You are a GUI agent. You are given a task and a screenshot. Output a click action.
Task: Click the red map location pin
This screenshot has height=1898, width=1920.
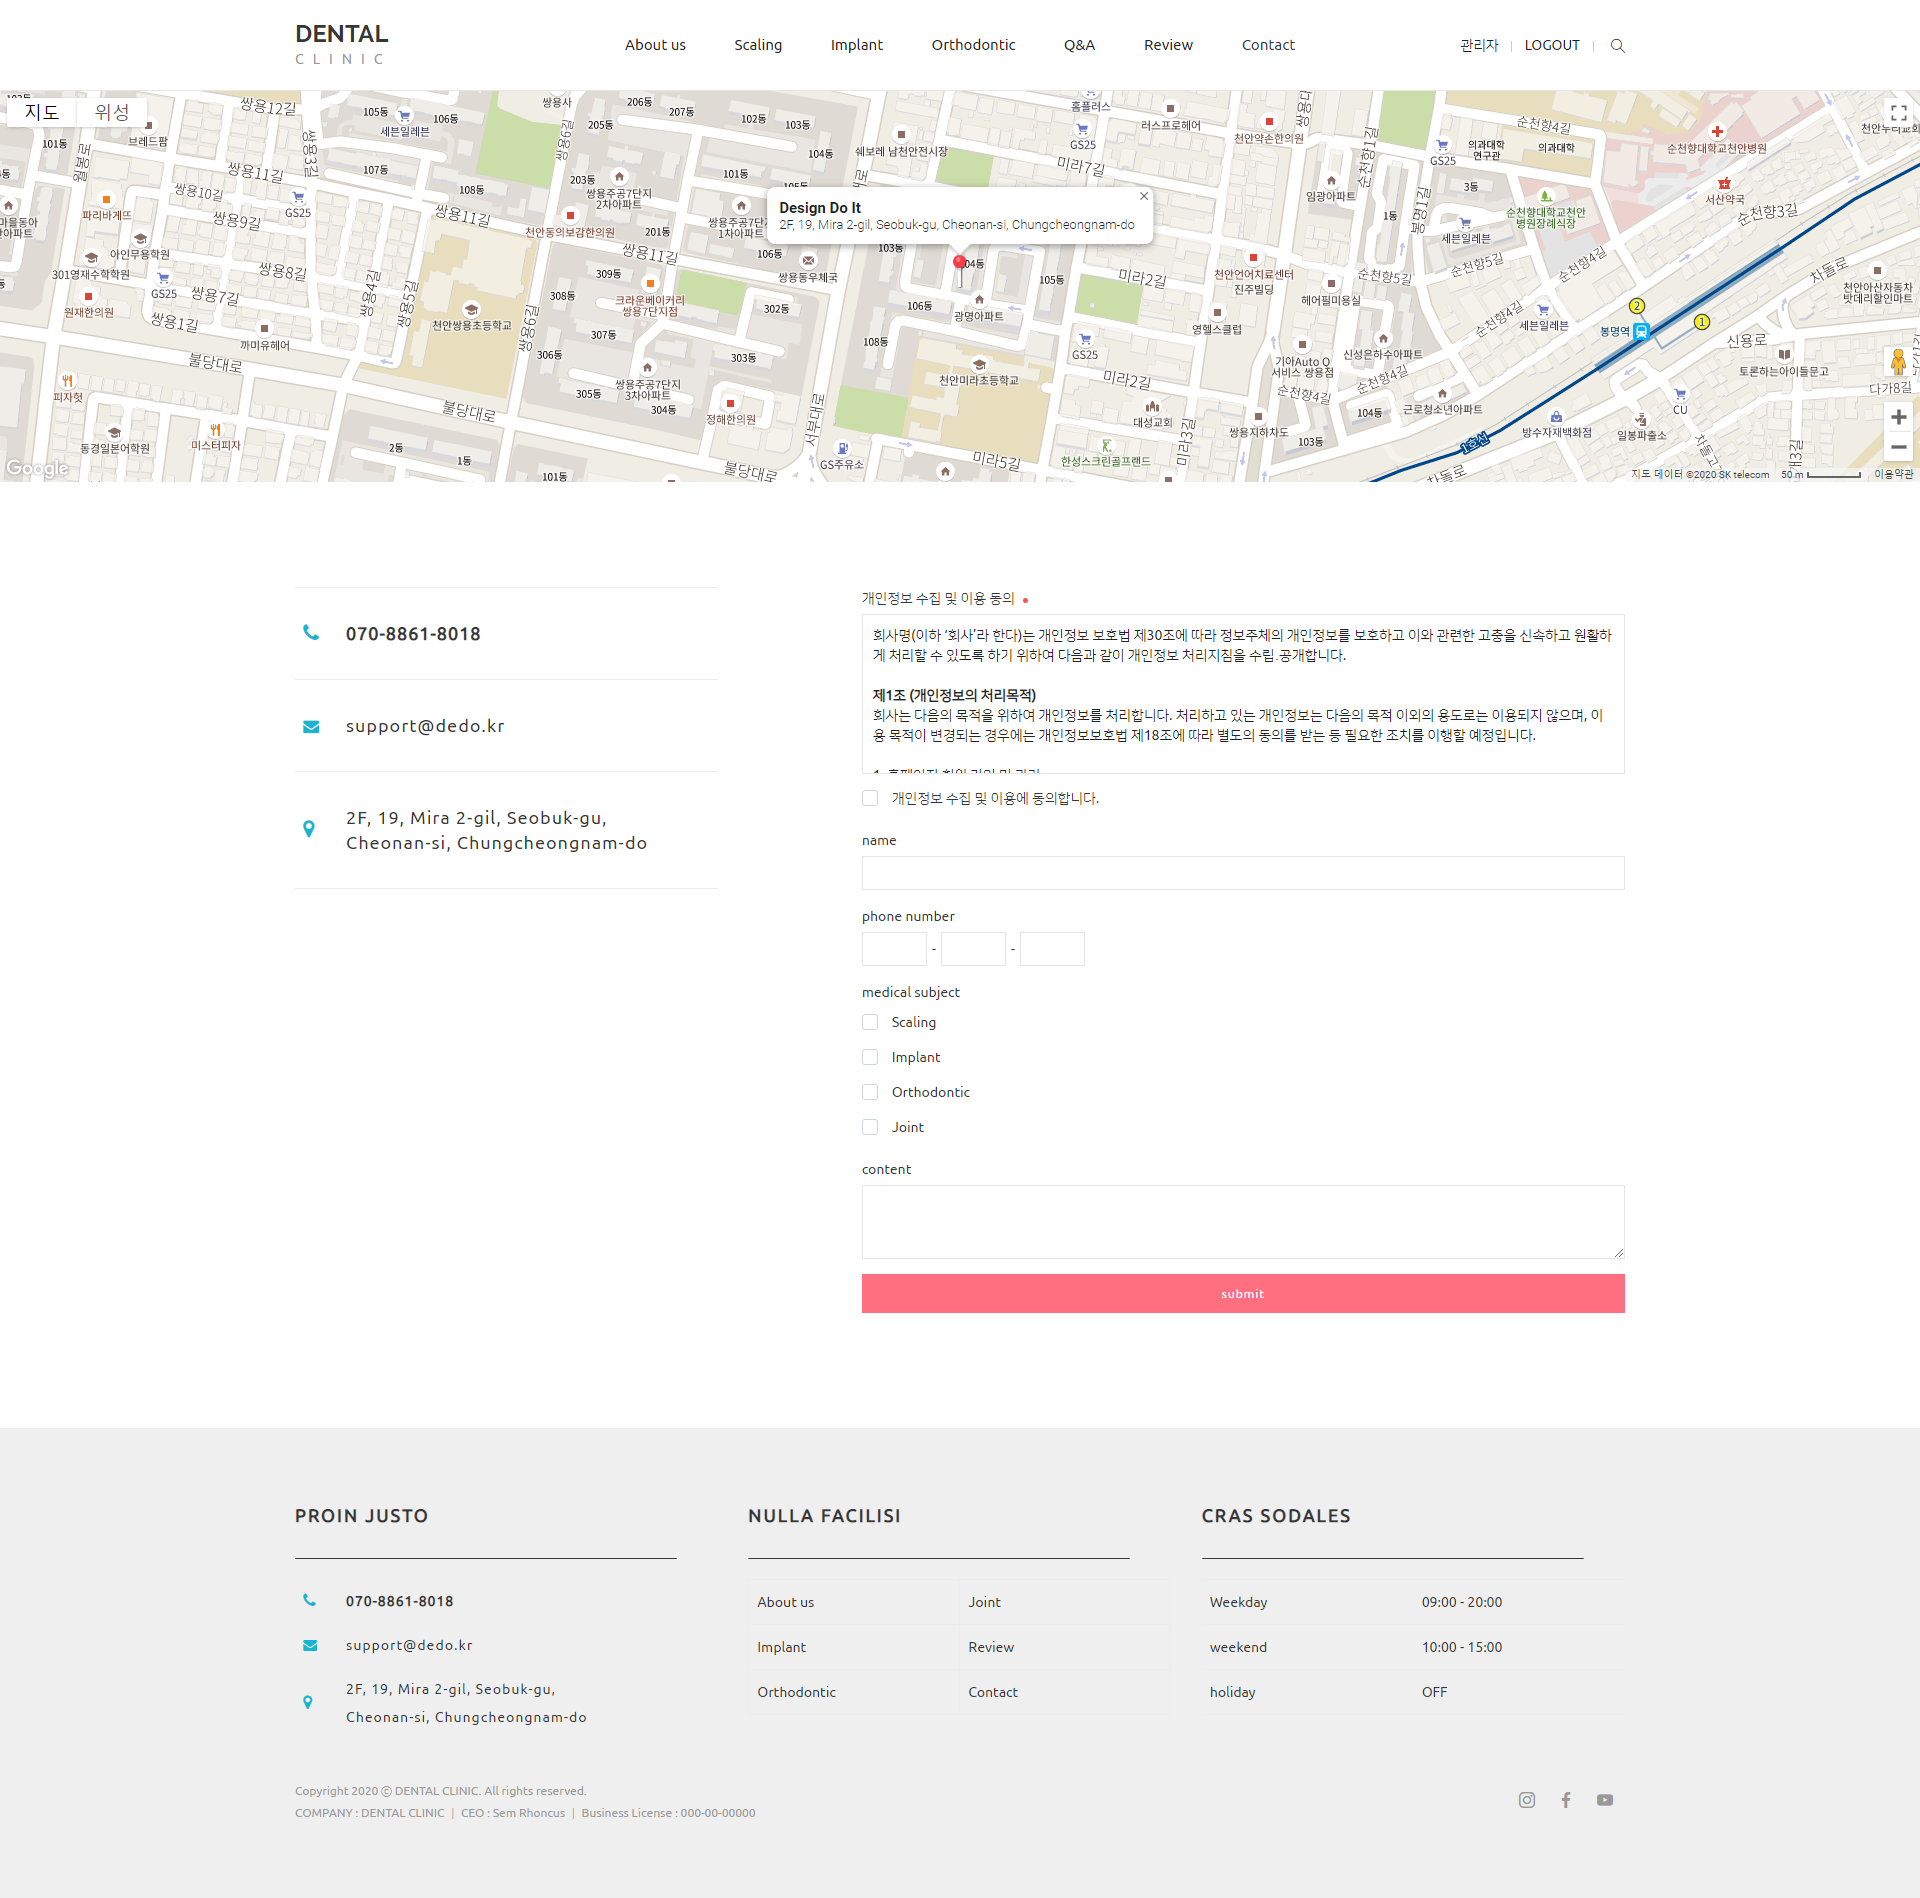coord(959,263)
